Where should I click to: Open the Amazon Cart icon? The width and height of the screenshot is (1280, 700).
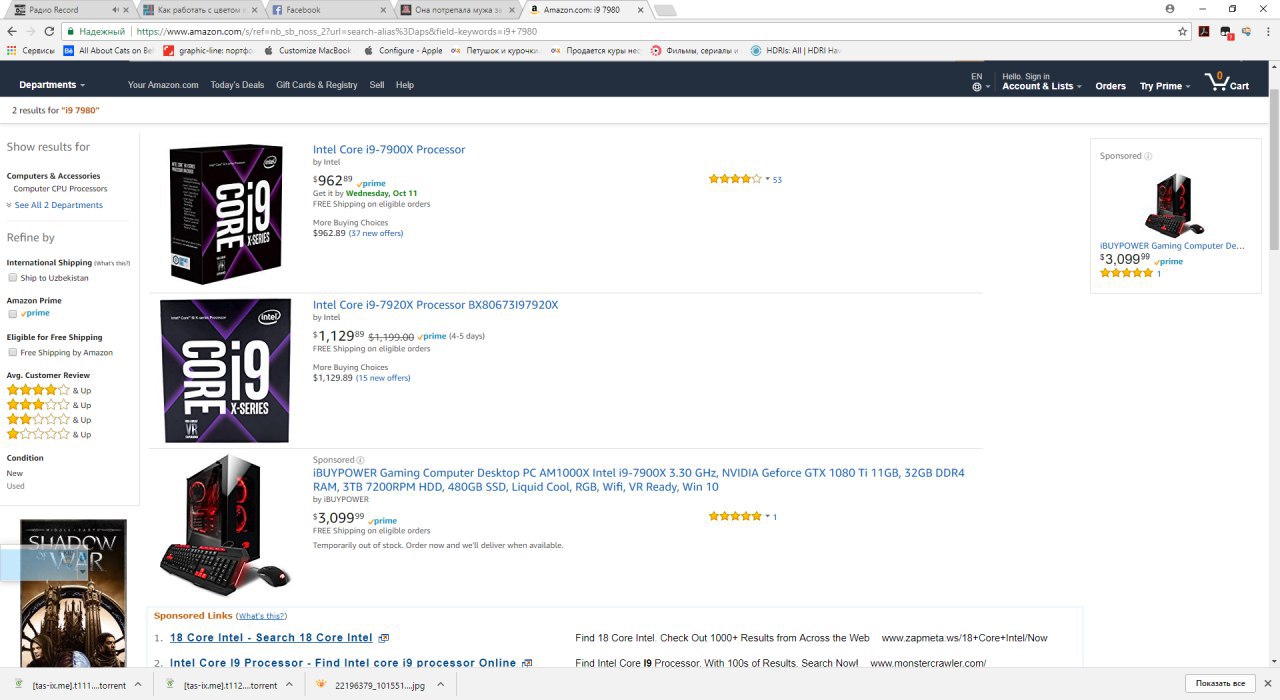point(1227,82)
